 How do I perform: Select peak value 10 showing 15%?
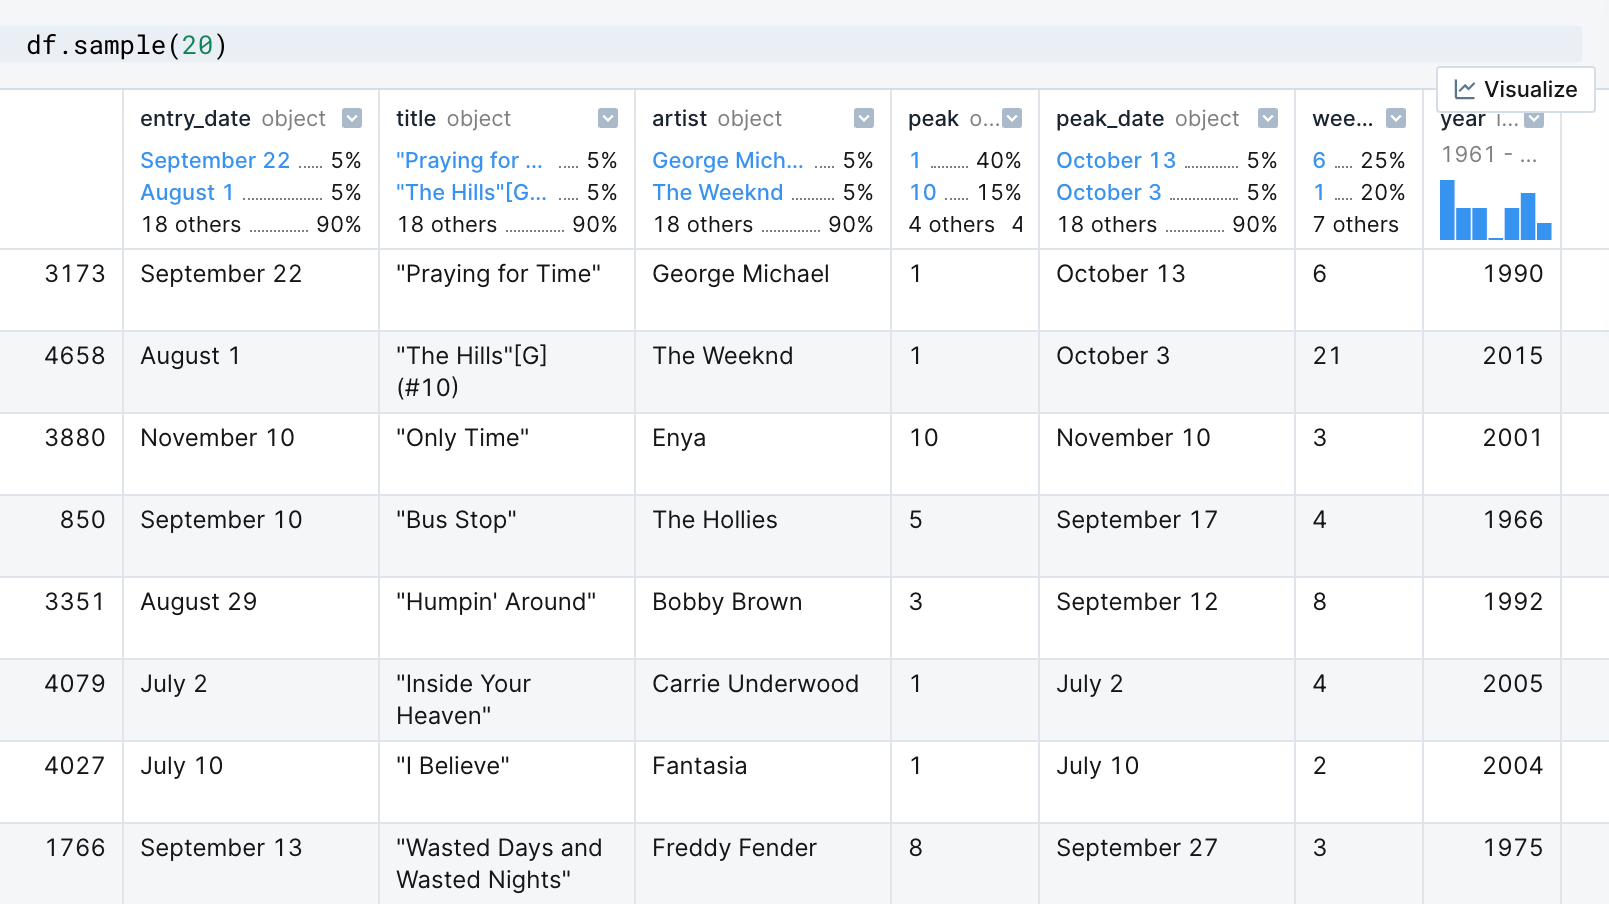pos(922,192)
